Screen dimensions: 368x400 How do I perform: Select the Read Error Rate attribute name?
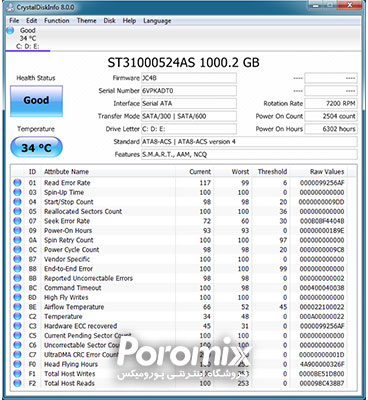click(67, 183)
